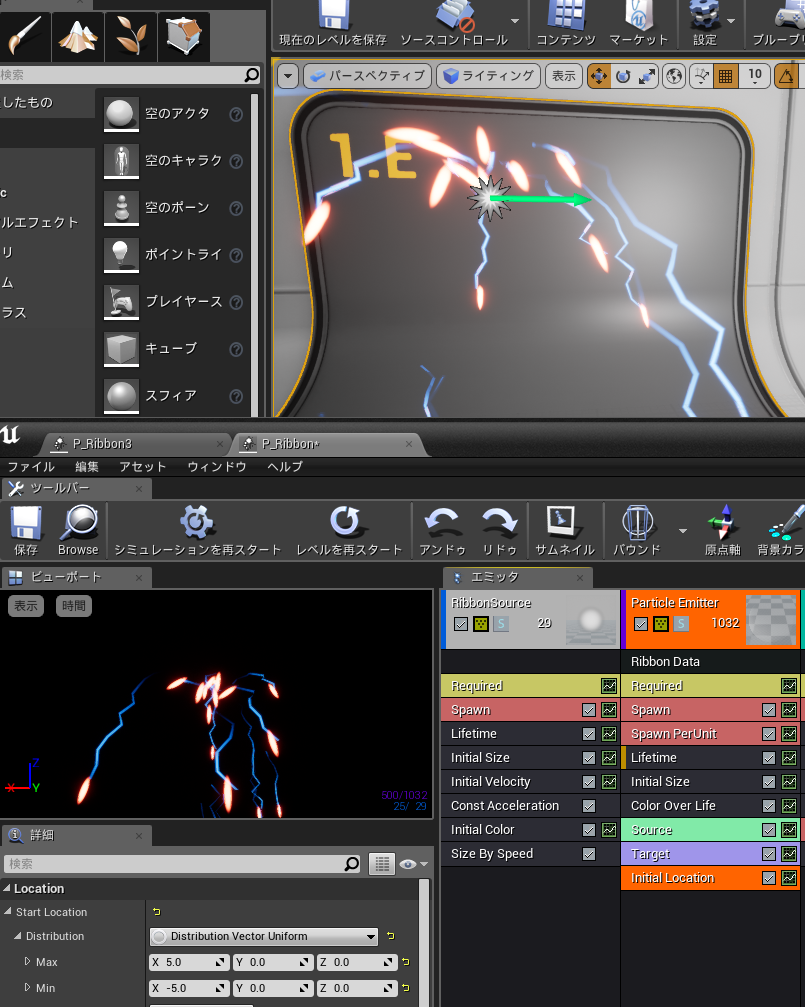
Task: Toggle the Color Over Life module checkbox
Action: point(769,806)
